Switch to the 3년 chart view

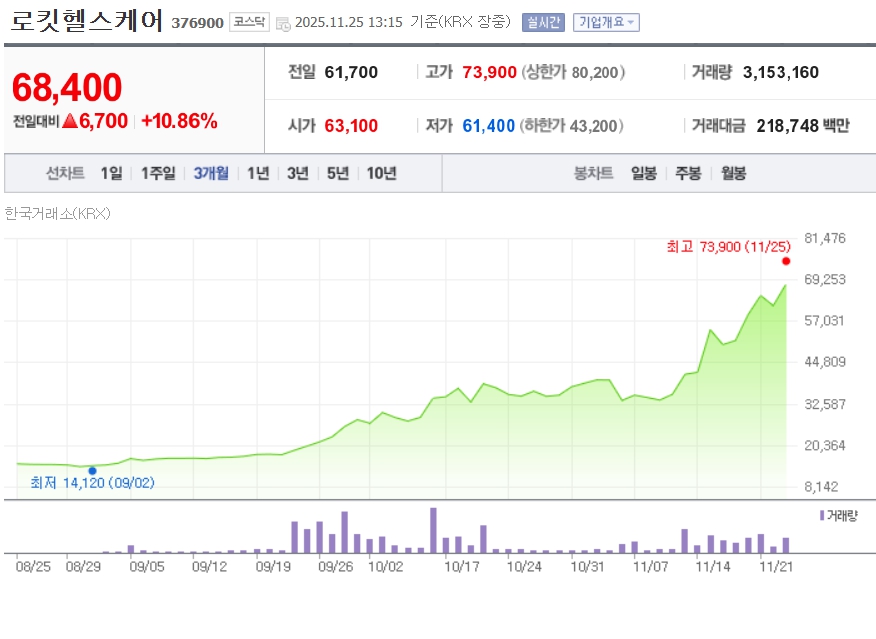pos(297,173)
